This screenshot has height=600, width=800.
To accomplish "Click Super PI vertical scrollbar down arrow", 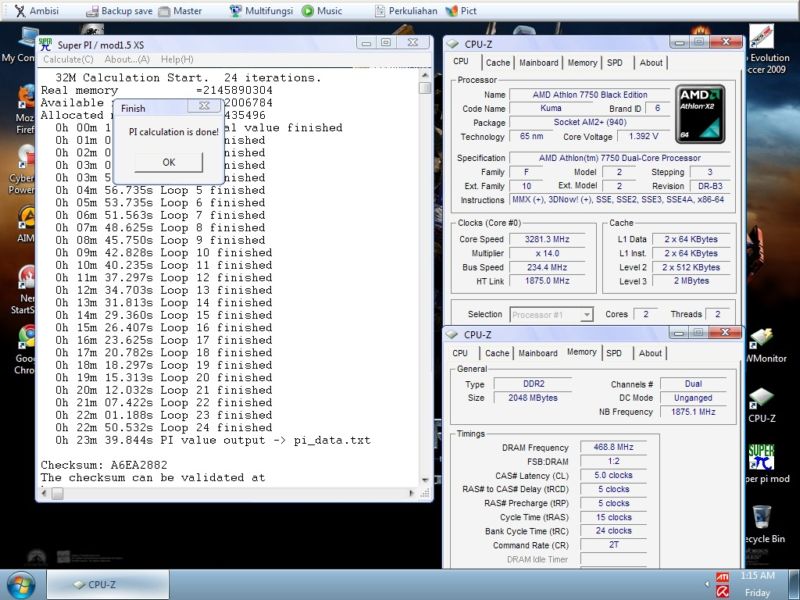I will (425, 480).
